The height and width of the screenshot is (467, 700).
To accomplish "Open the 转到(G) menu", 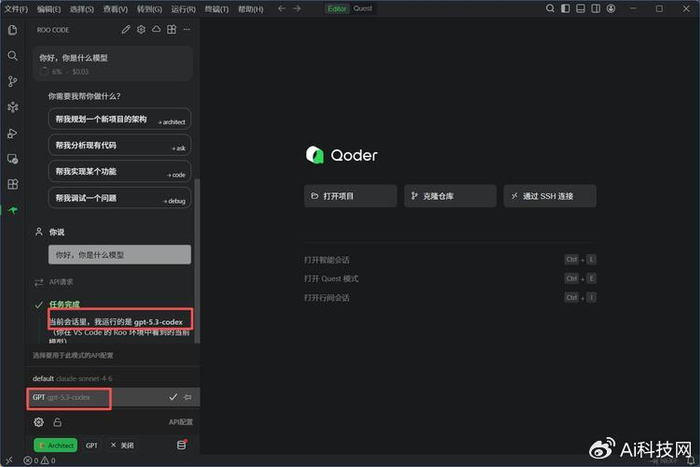I will pos(150,9).
